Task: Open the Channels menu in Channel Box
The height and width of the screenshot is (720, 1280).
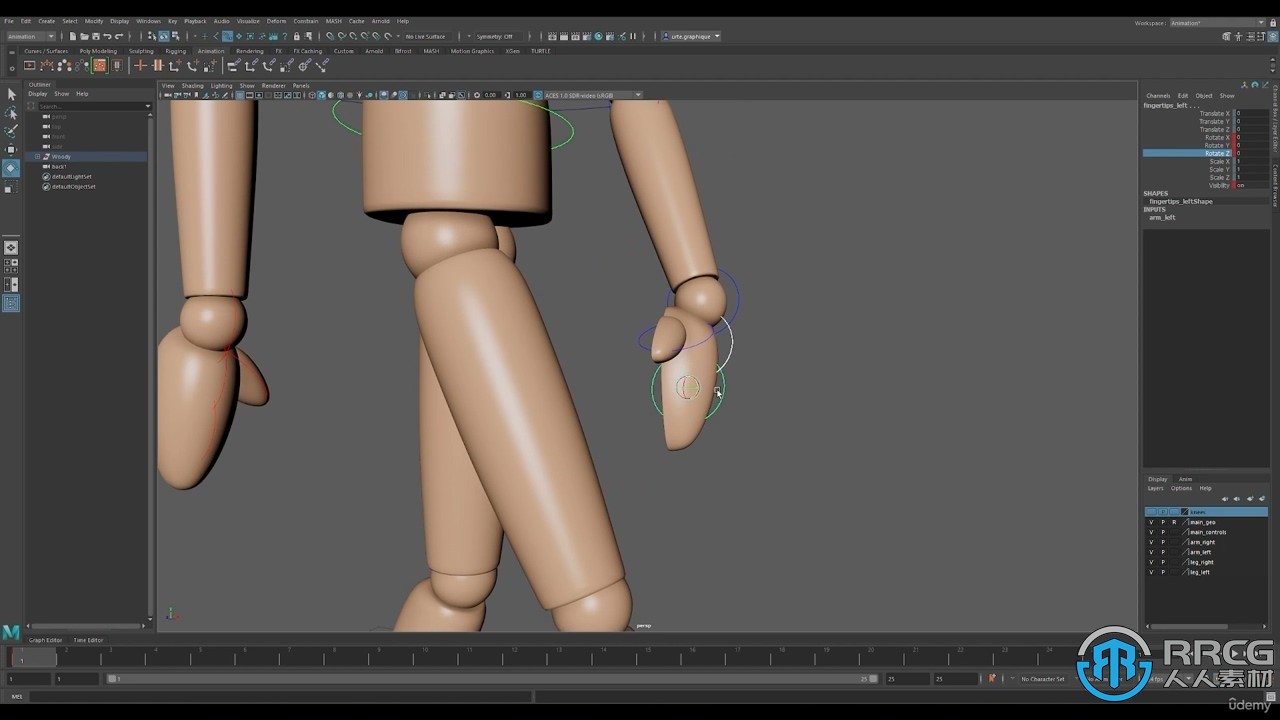Action: click(1158, 96)
